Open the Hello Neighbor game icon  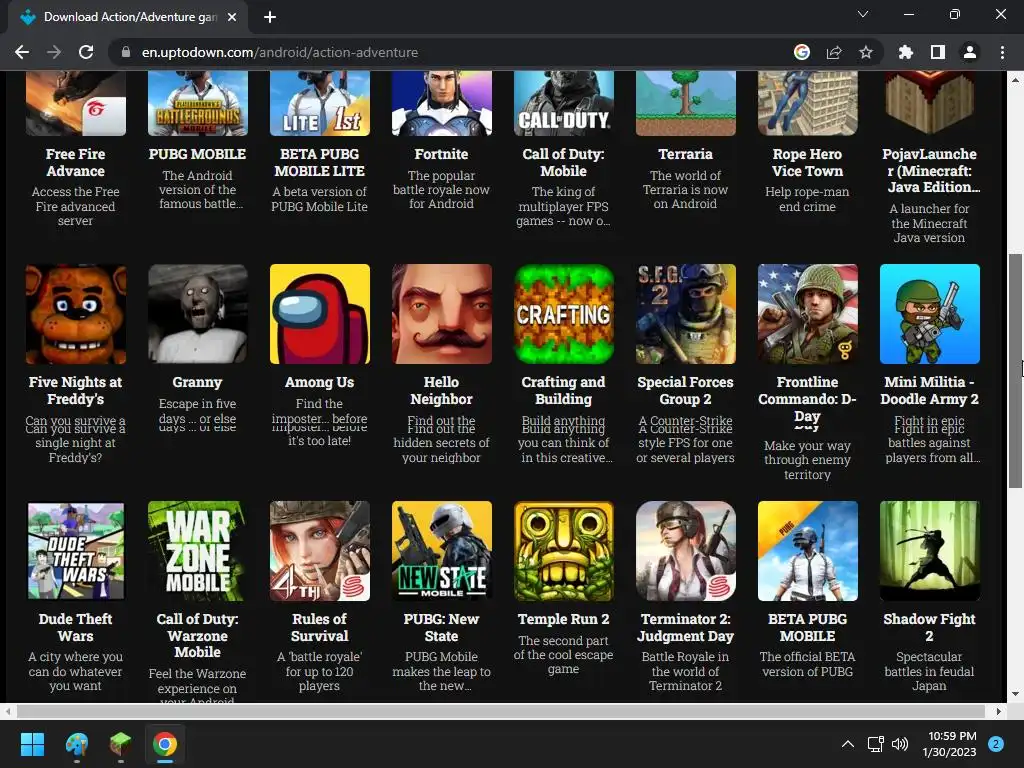pyautogui.click(x=441, y=314)
